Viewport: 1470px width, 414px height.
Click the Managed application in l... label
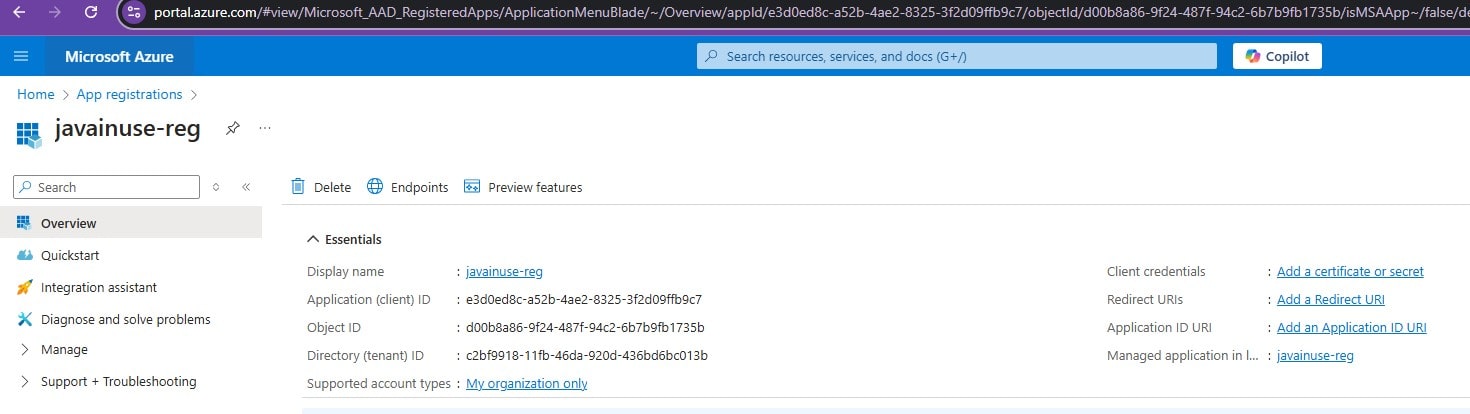[x=1182, y=355]
